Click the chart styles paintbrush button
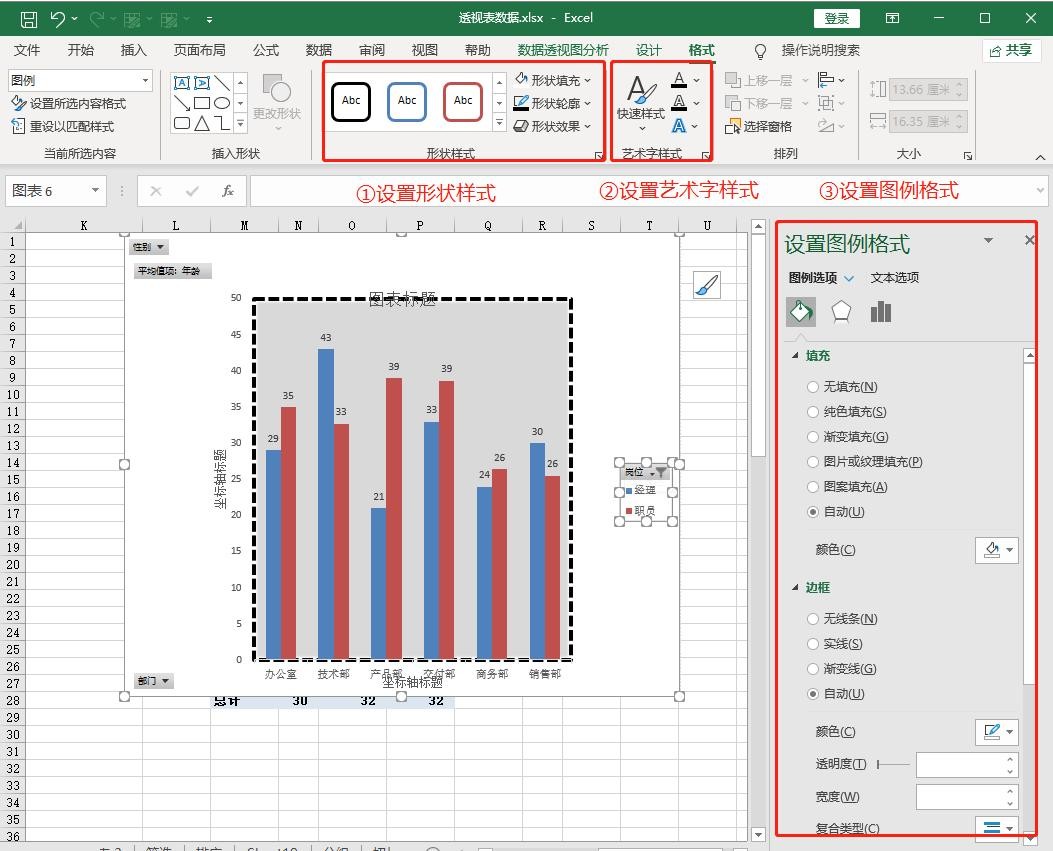Viewport: 1053px width, 851px height. click(706, 286)
